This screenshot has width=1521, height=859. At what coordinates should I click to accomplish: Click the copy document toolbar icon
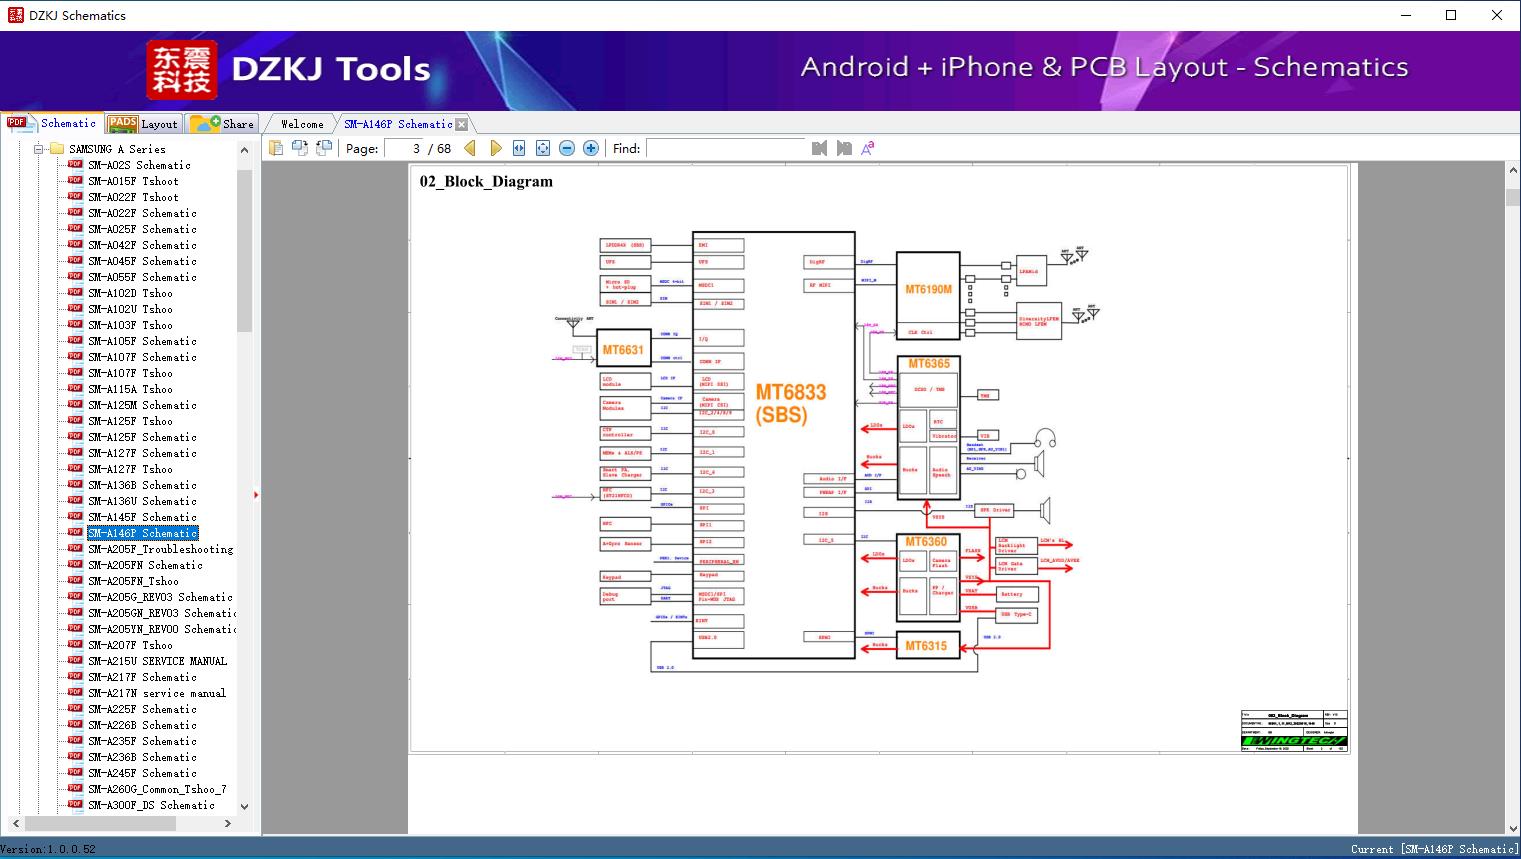point(275,148)
